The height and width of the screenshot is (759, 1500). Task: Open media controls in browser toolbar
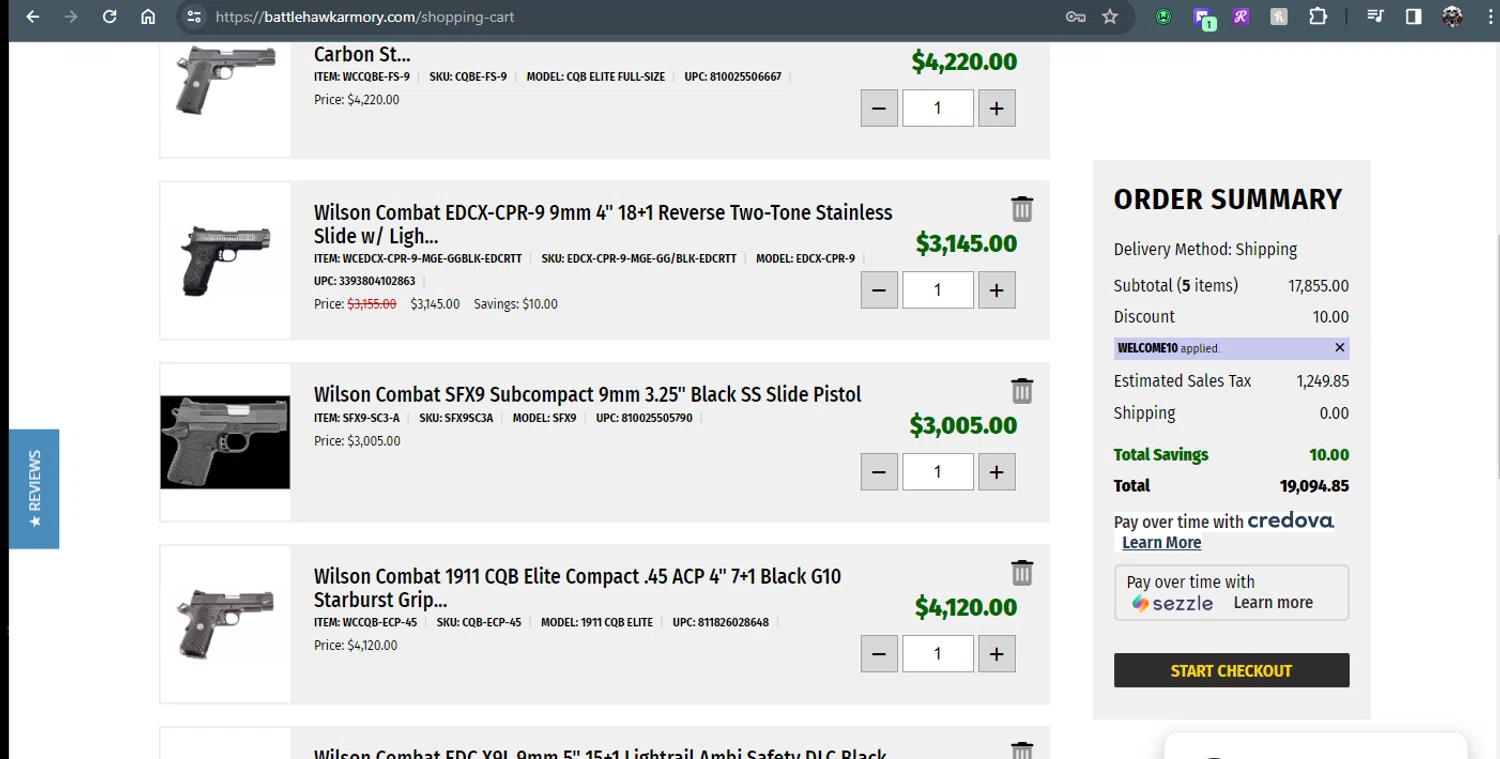tap(1375, 17)
